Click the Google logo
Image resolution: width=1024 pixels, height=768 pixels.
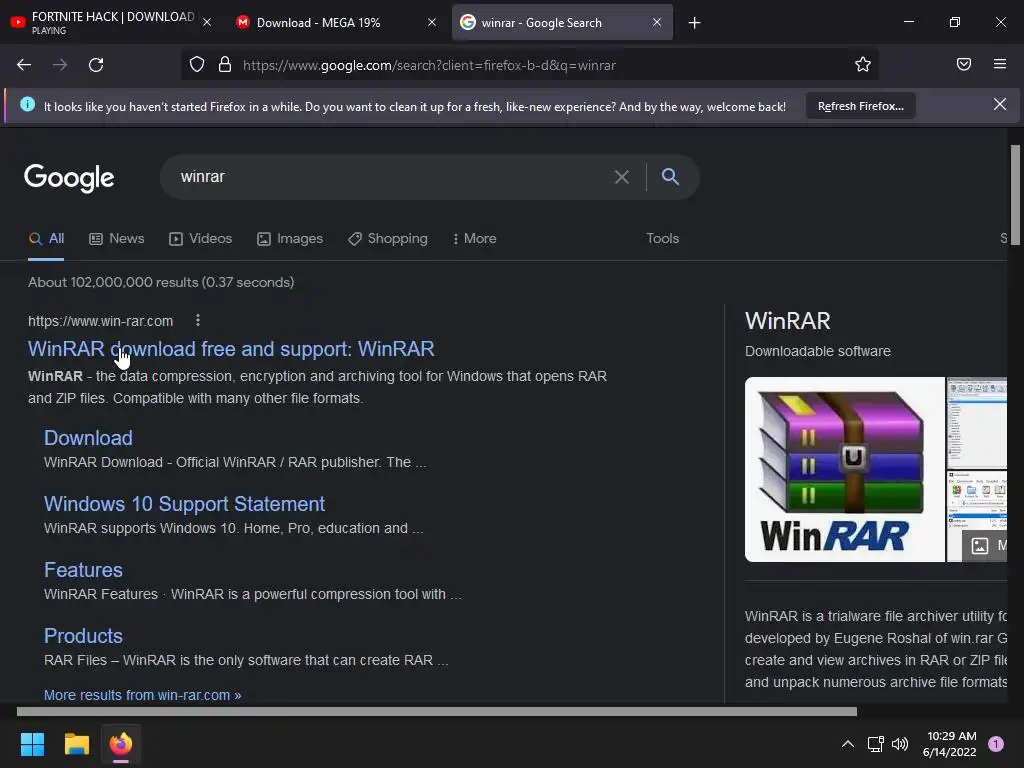[x=69, y=178]
